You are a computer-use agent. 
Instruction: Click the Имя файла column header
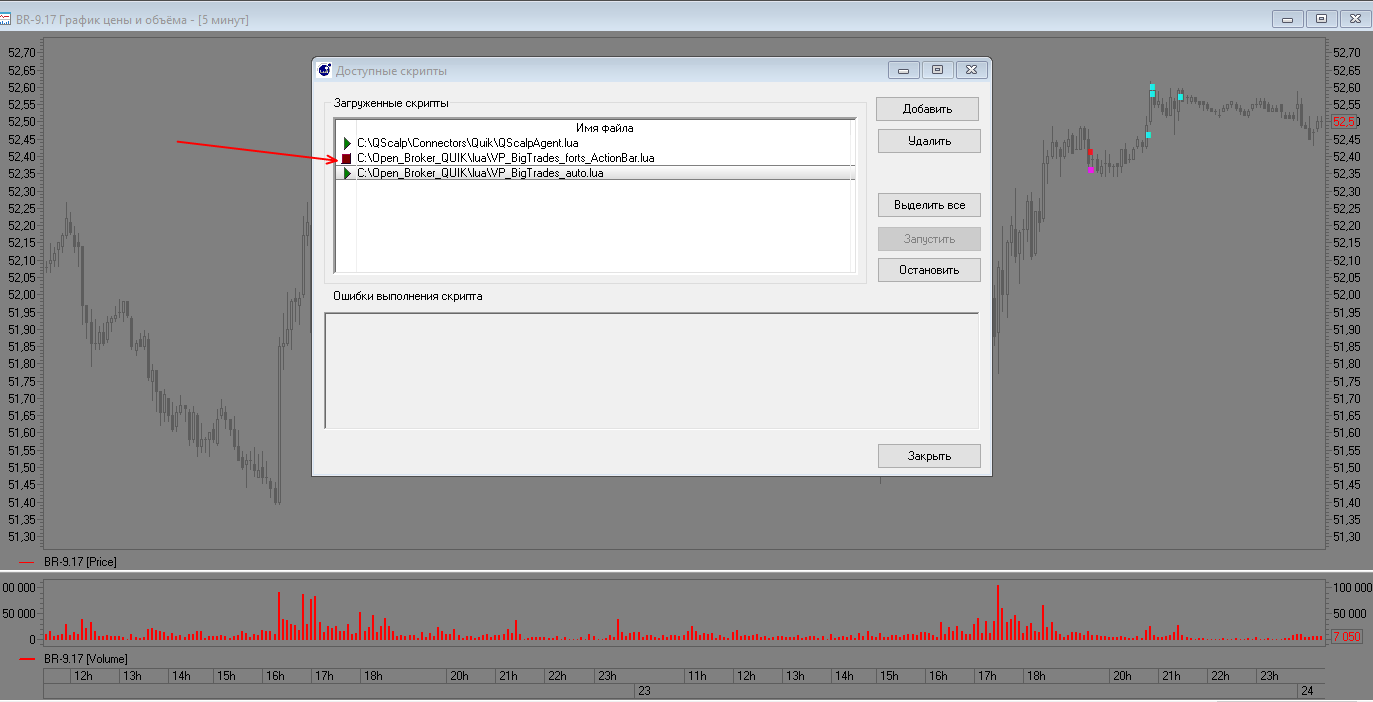click(x=604, y=128)
